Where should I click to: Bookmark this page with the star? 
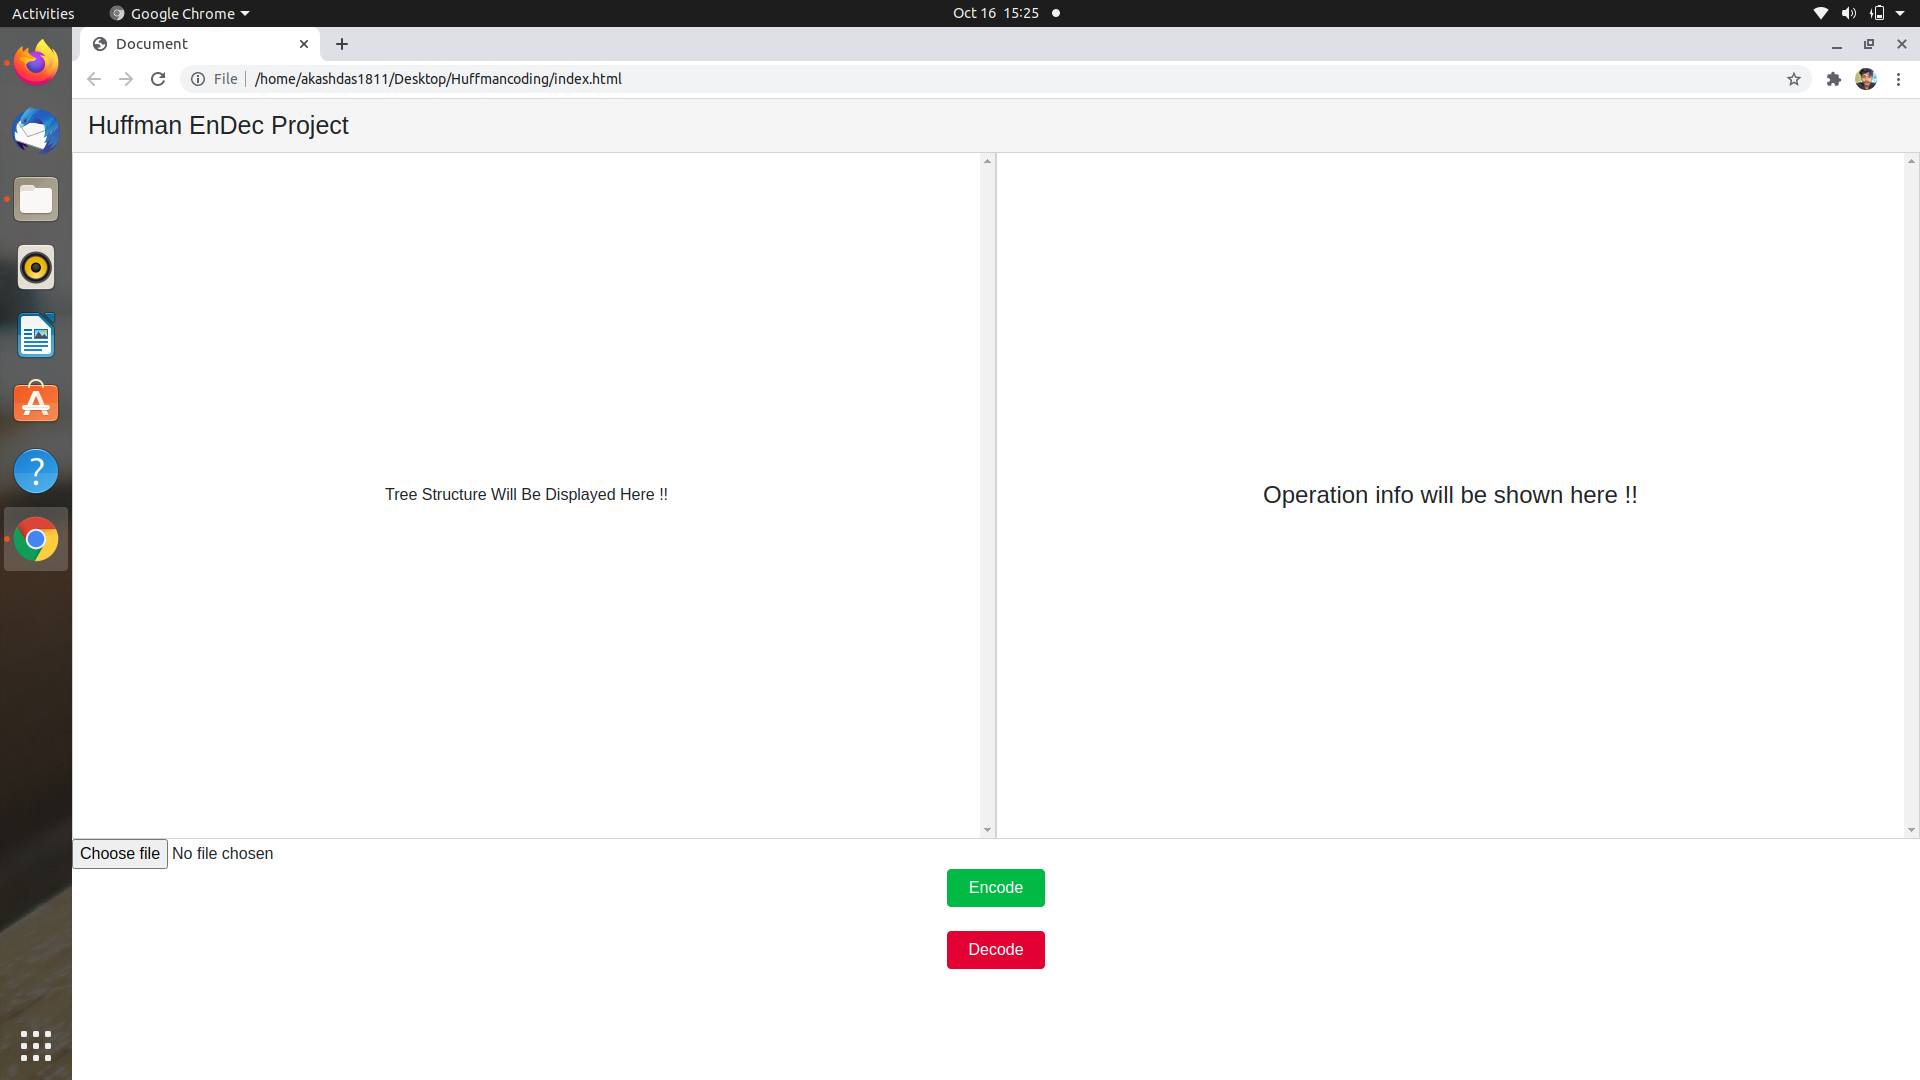click(x=1794, y=79)
